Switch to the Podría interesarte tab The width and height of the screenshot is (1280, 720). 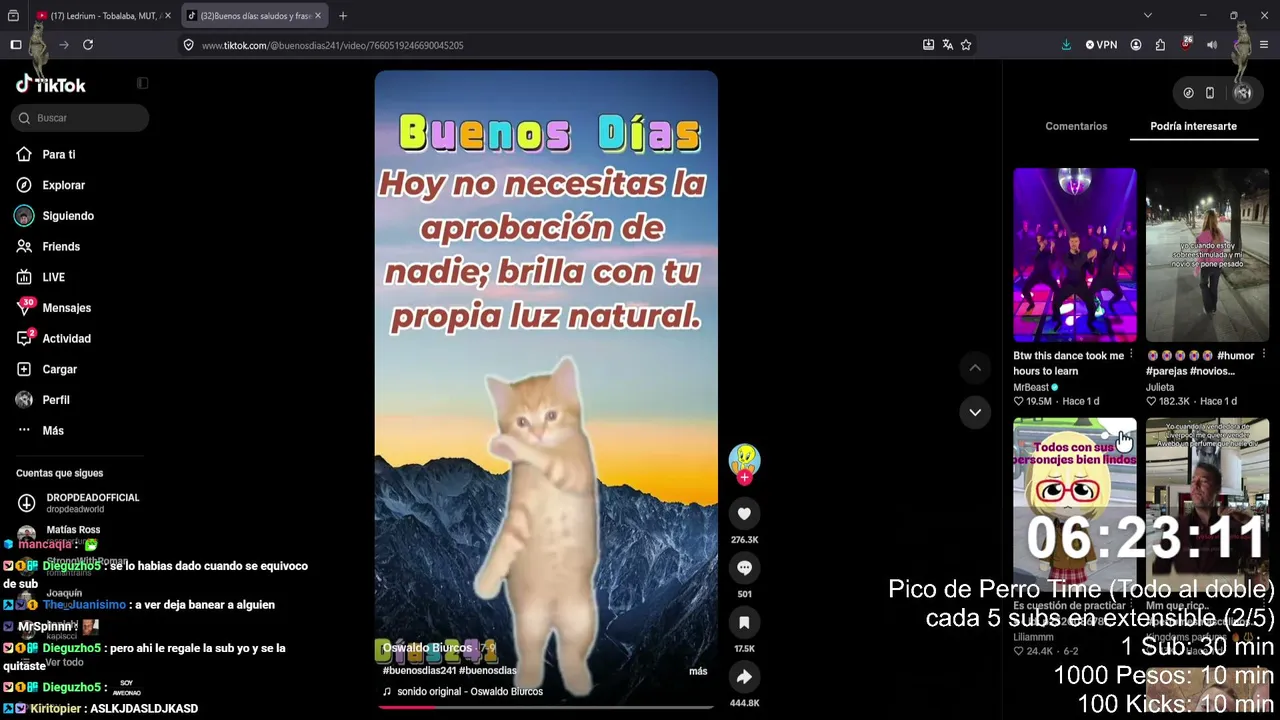[x=1194, y=126]
